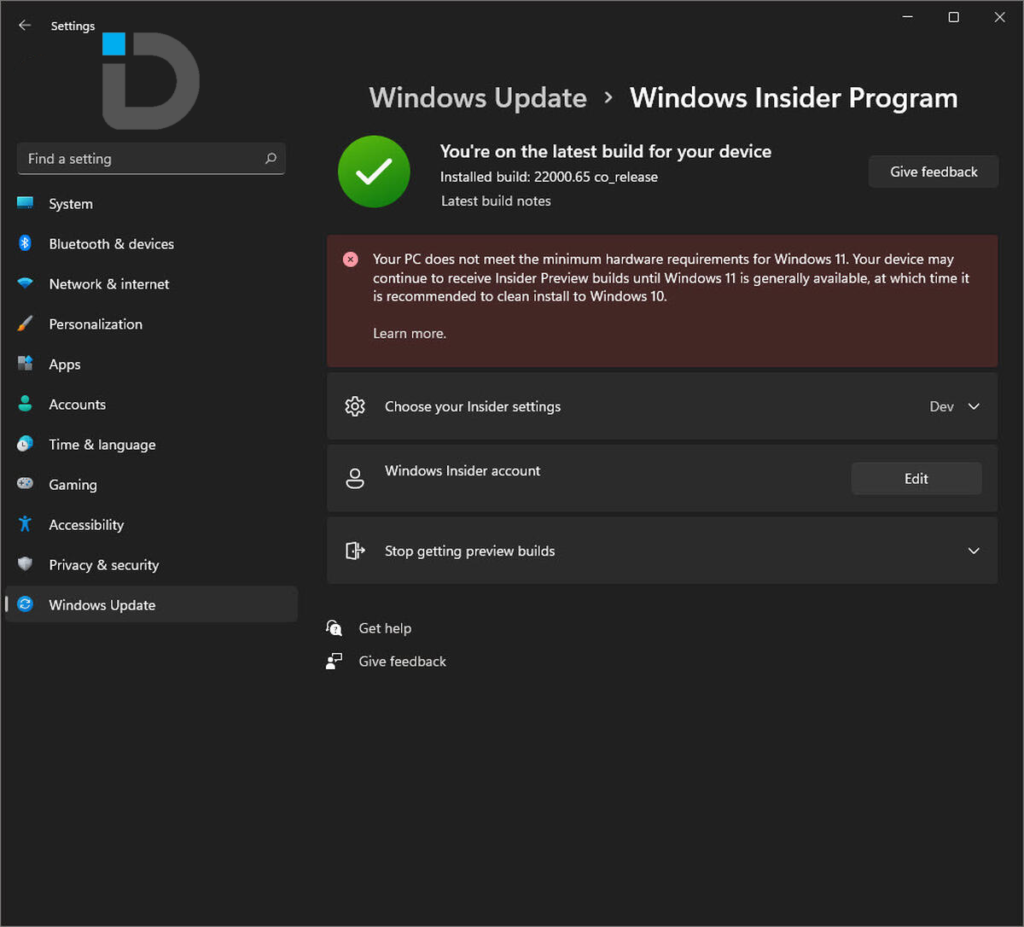Close the Settings window

tap(999, 17)
